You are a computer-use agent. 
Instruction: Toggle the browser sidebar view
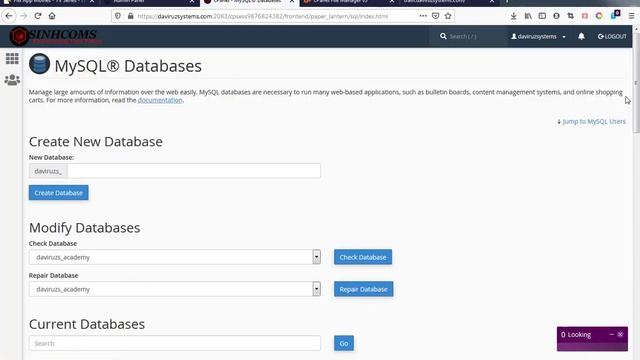[542, 16]
